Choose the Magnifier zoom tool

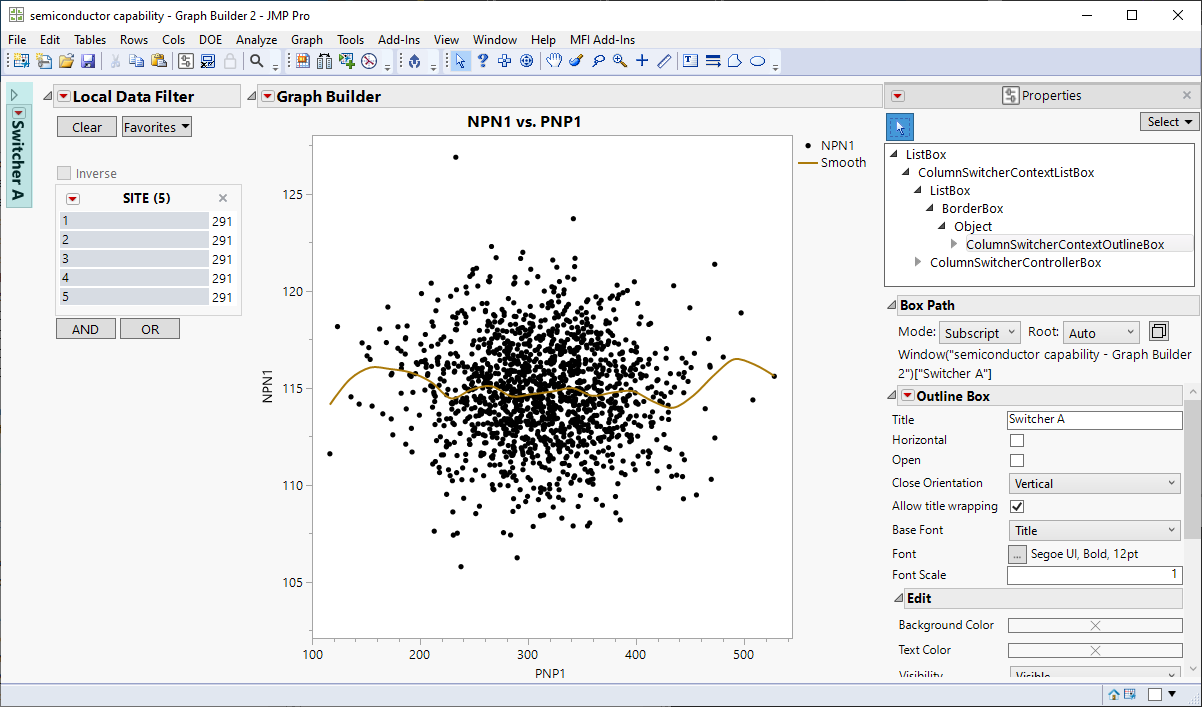pyautogui.click(x=620, y=61)
